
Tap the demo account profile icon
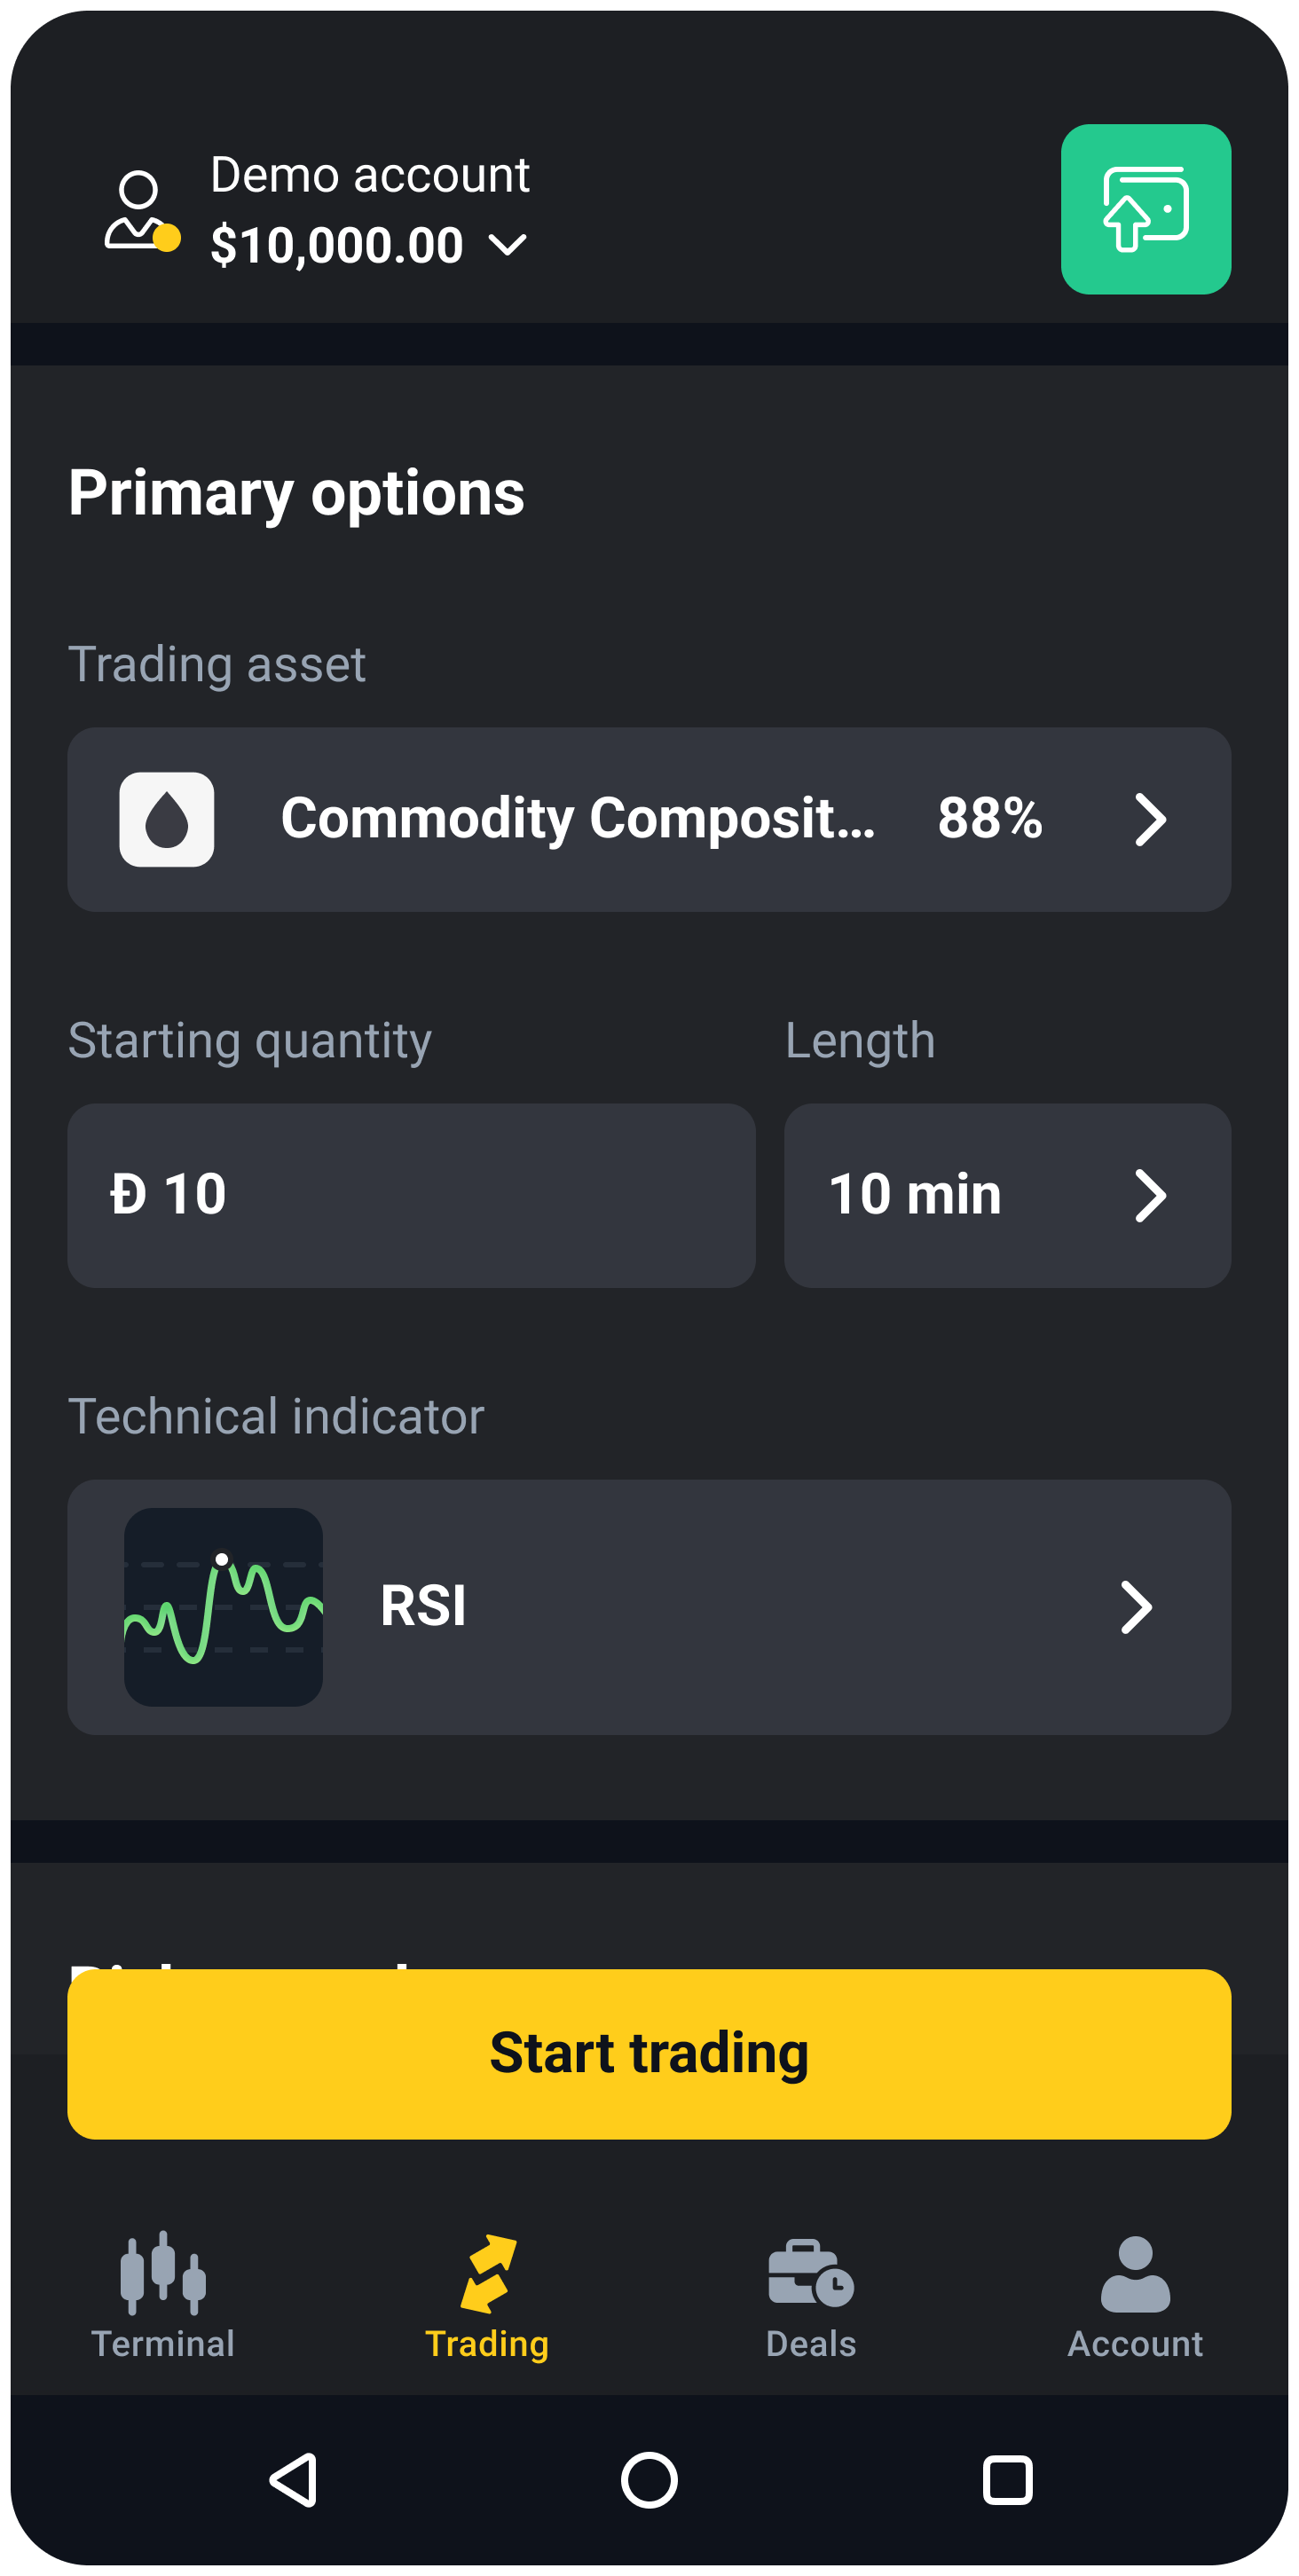[141, 211]
